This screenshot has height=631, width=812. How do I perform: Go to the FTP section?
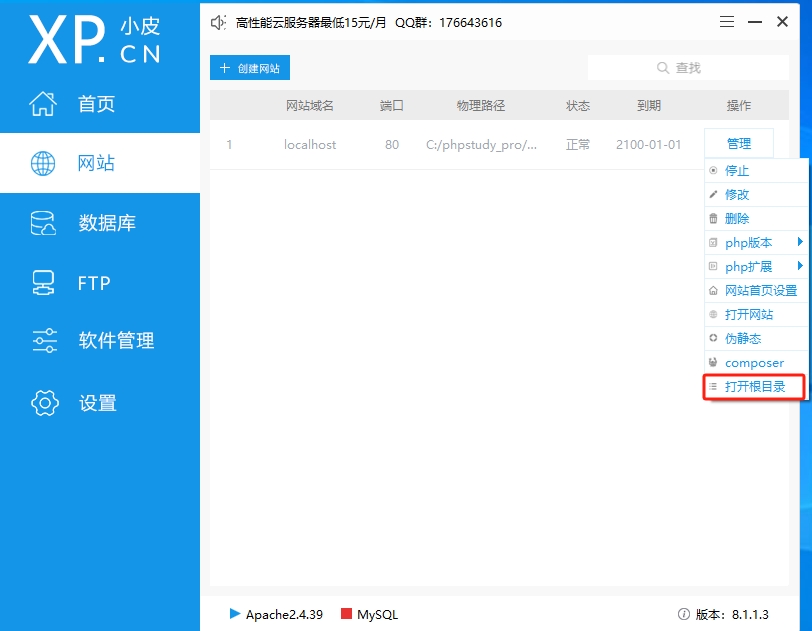pos(100,283)
